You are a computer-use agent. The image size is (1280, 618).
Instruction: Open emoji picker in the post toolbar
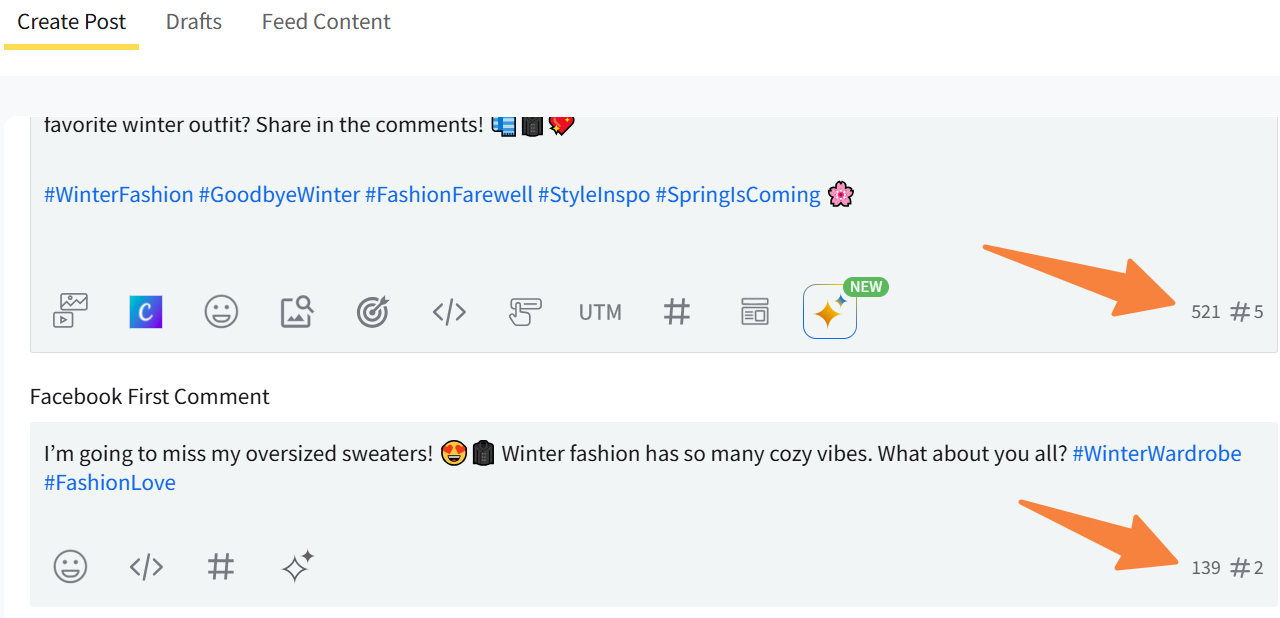click(221, 312)
